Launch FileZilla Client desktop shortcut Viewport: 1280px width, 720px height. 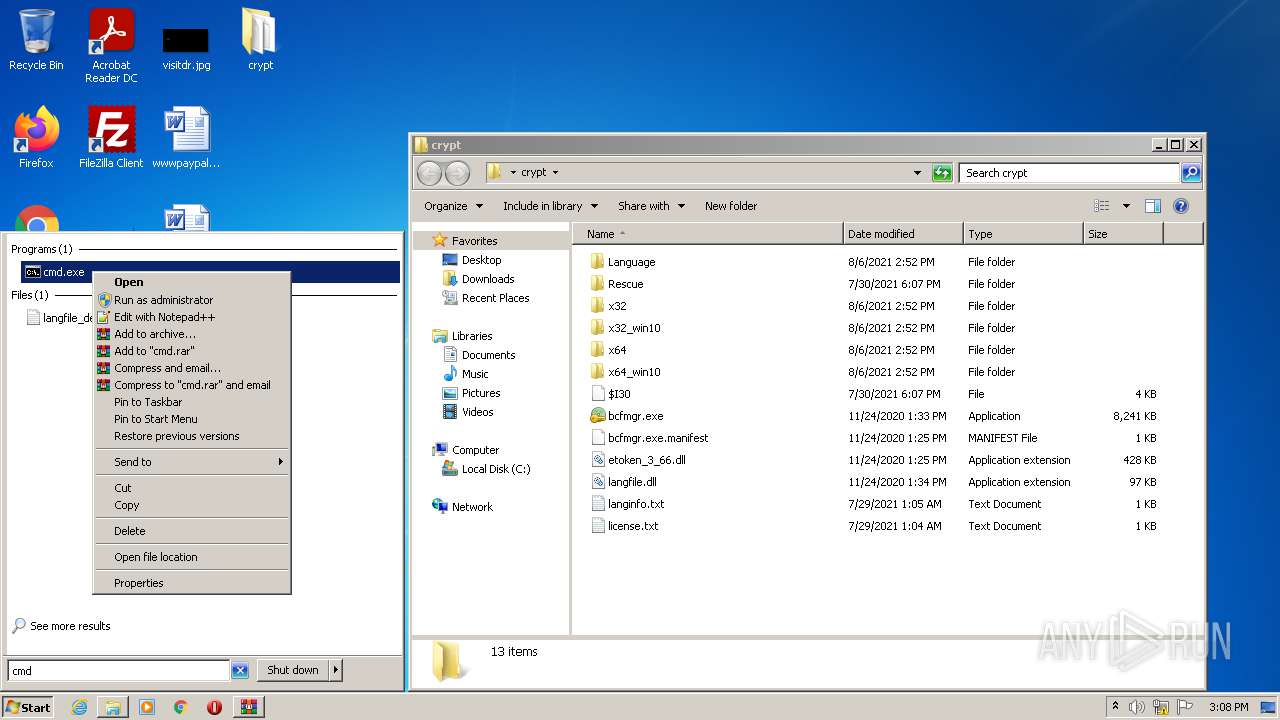click(x=111, y=138)
